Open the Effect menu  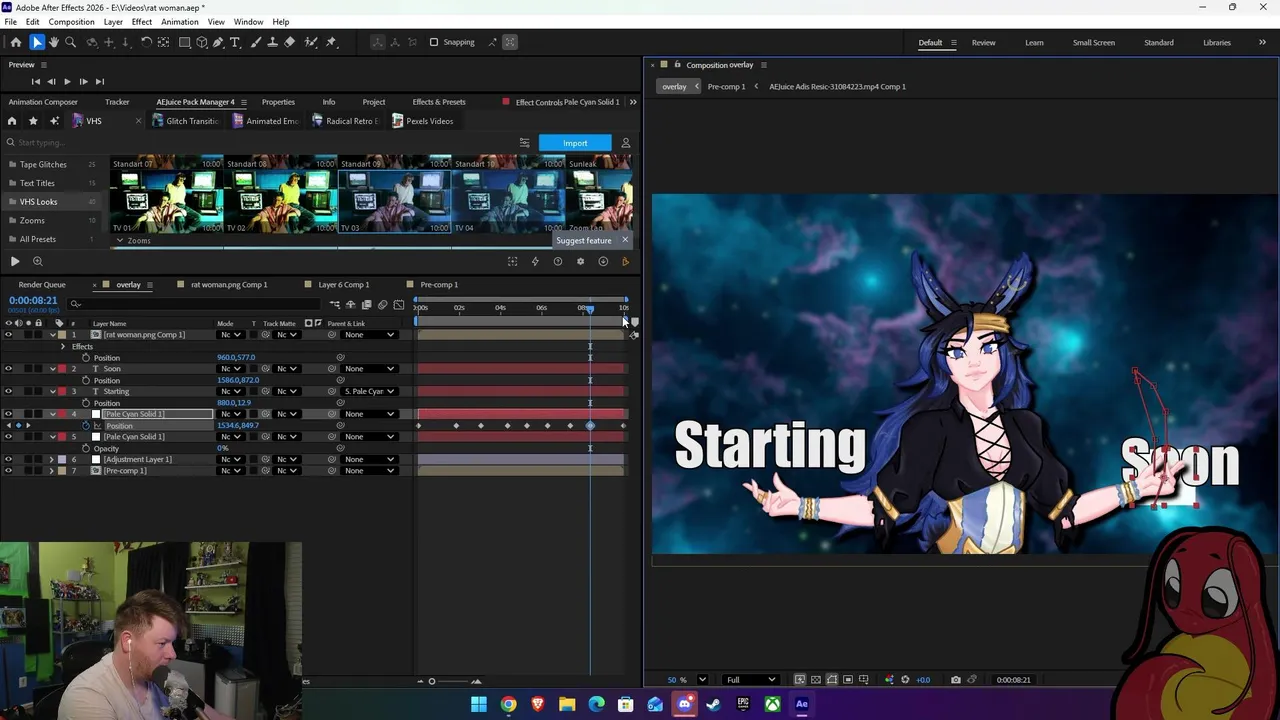coord(142,22)
